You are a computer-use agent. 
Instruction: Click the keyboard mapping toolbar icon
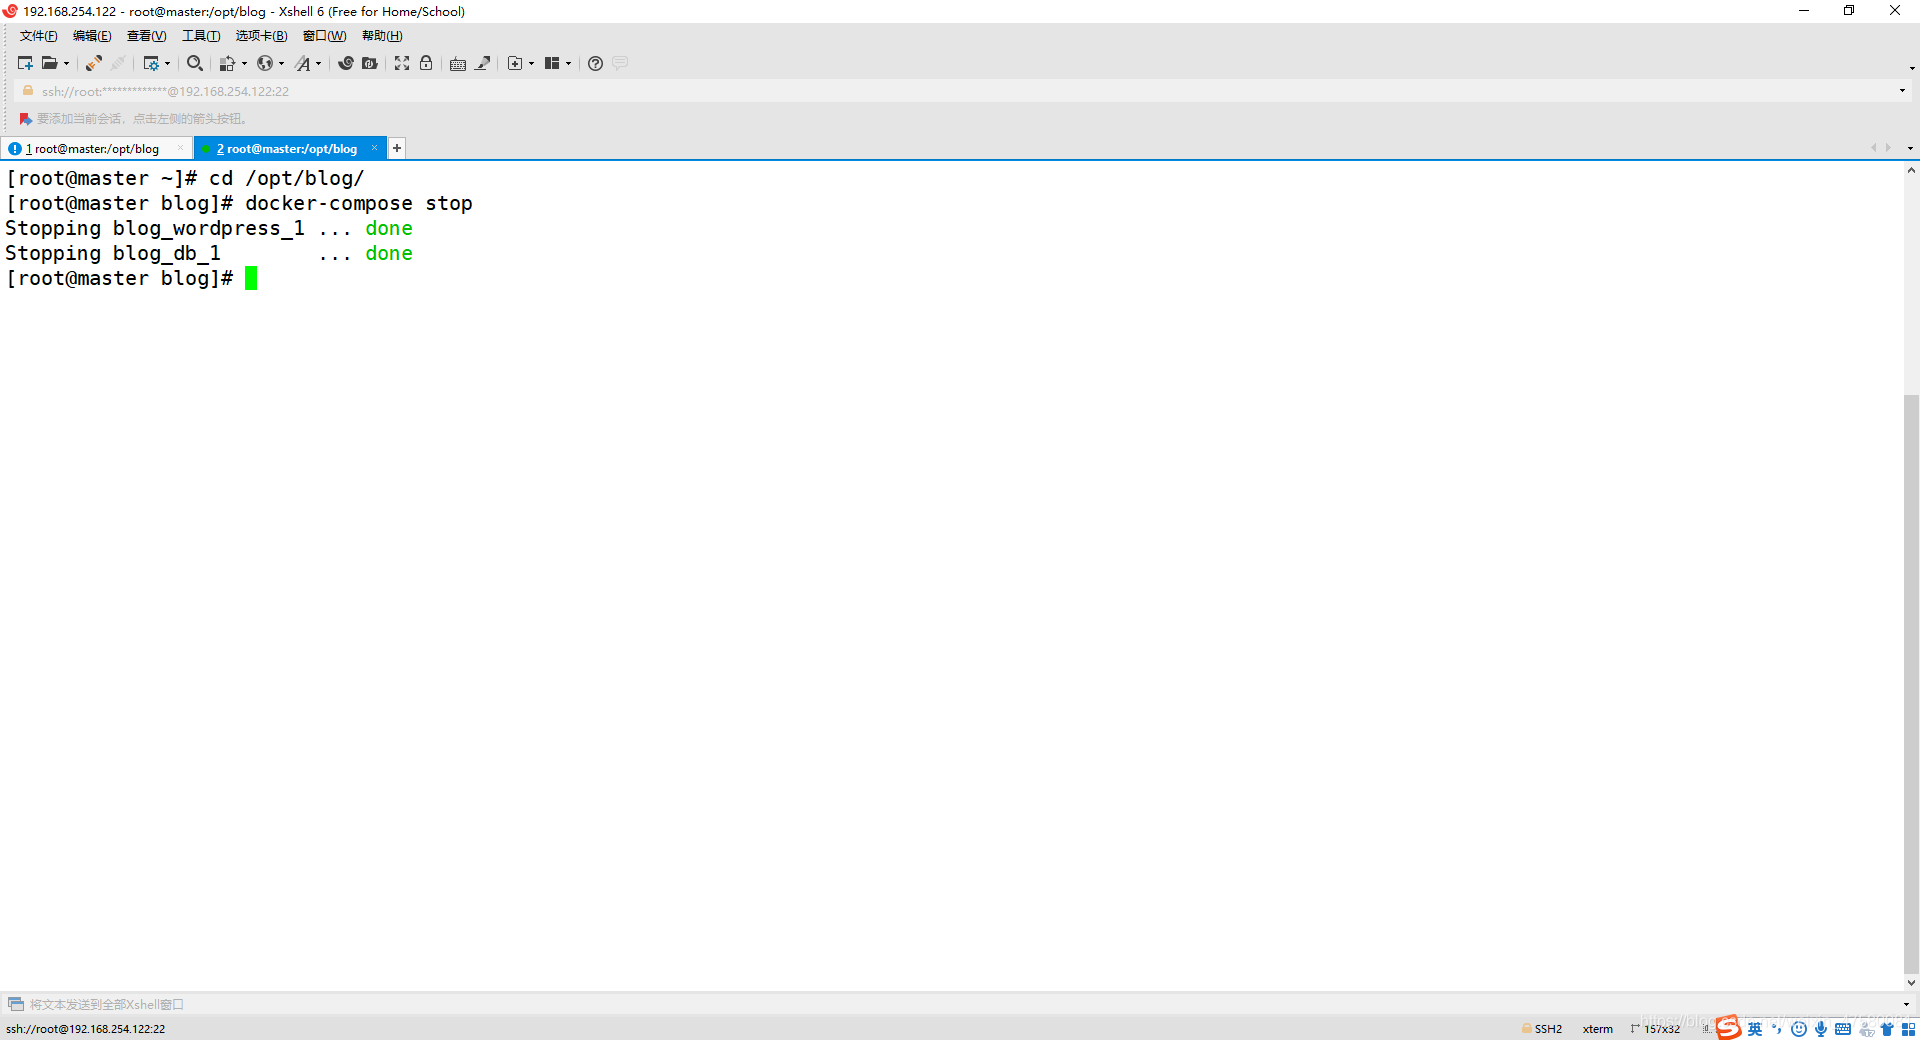458,63
